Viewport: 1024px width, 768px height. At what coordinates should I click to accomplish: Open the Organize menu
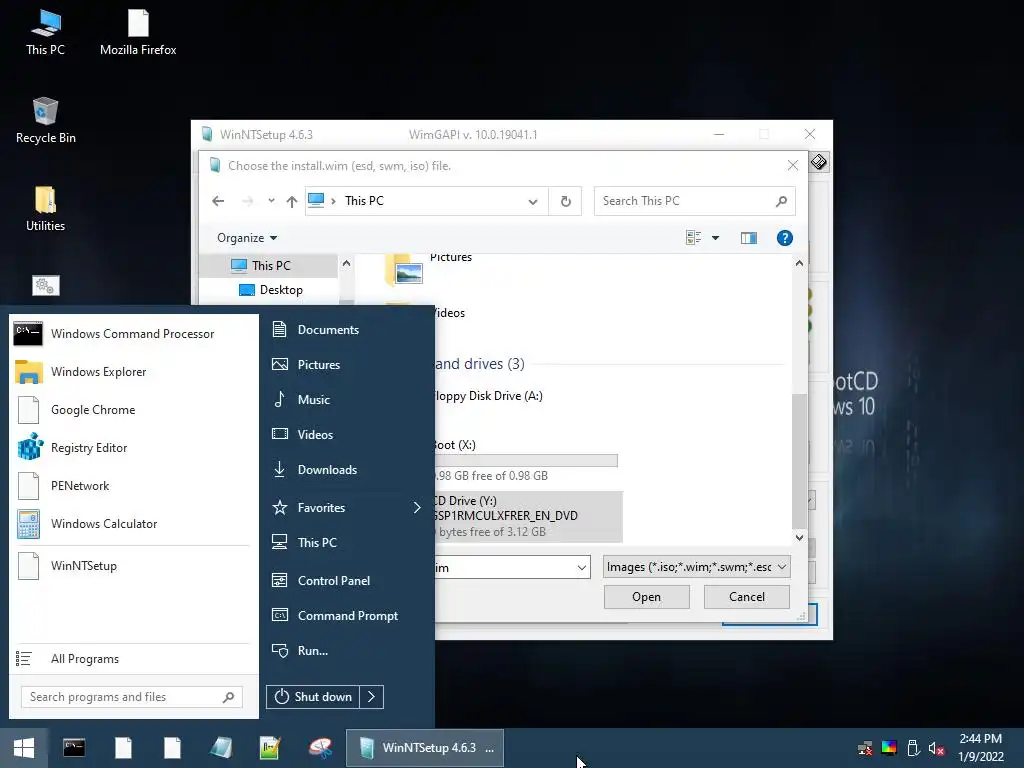[247, 238]
